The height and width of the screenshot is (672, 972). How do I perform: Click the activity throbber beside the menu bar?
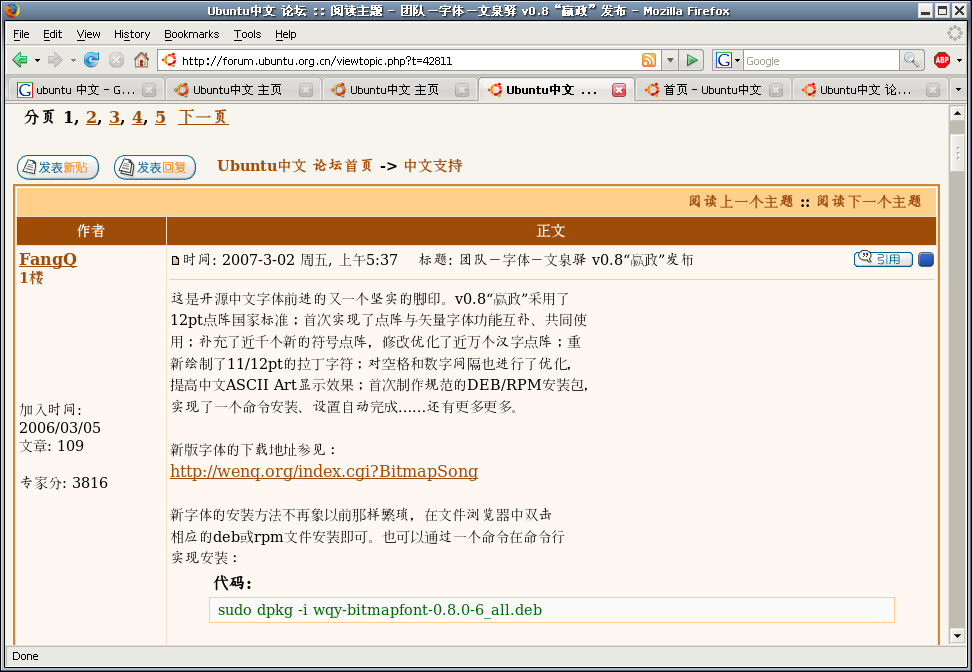955,33
